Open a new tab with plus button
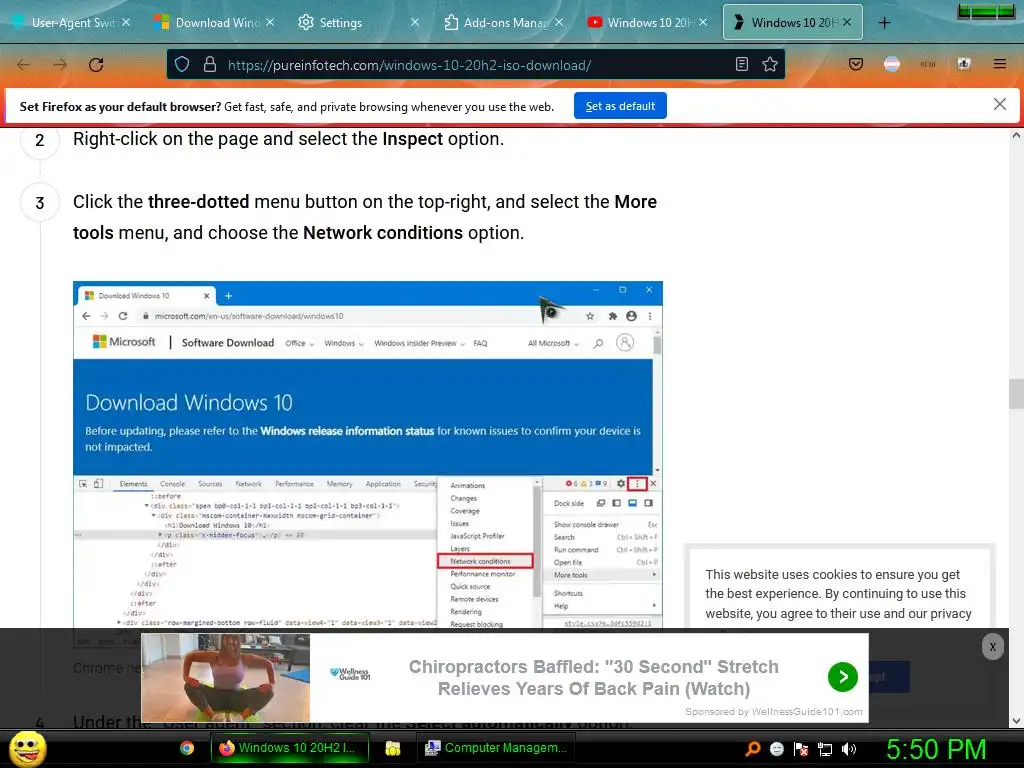This screenshot has width=1024, height=768. 884,23
